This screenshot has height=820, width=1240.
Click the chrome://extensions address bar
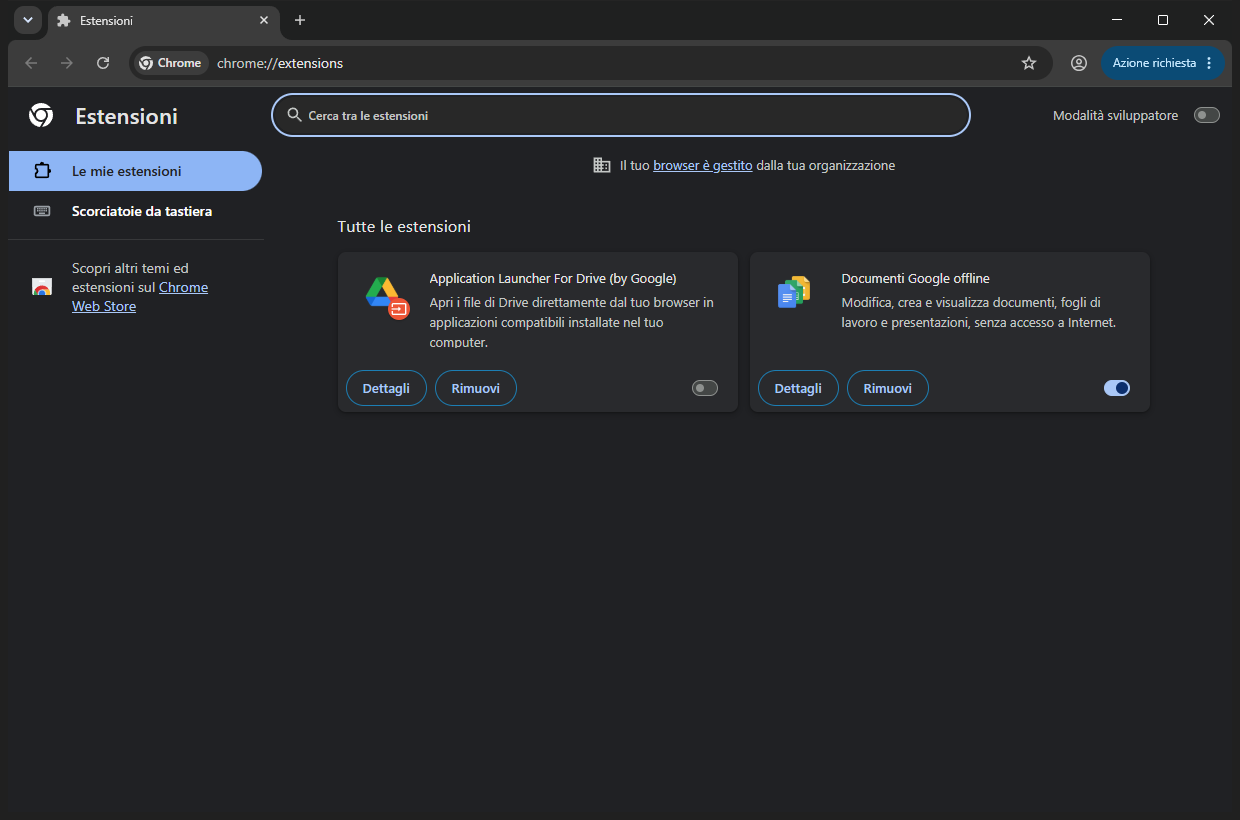coord(591,63)
